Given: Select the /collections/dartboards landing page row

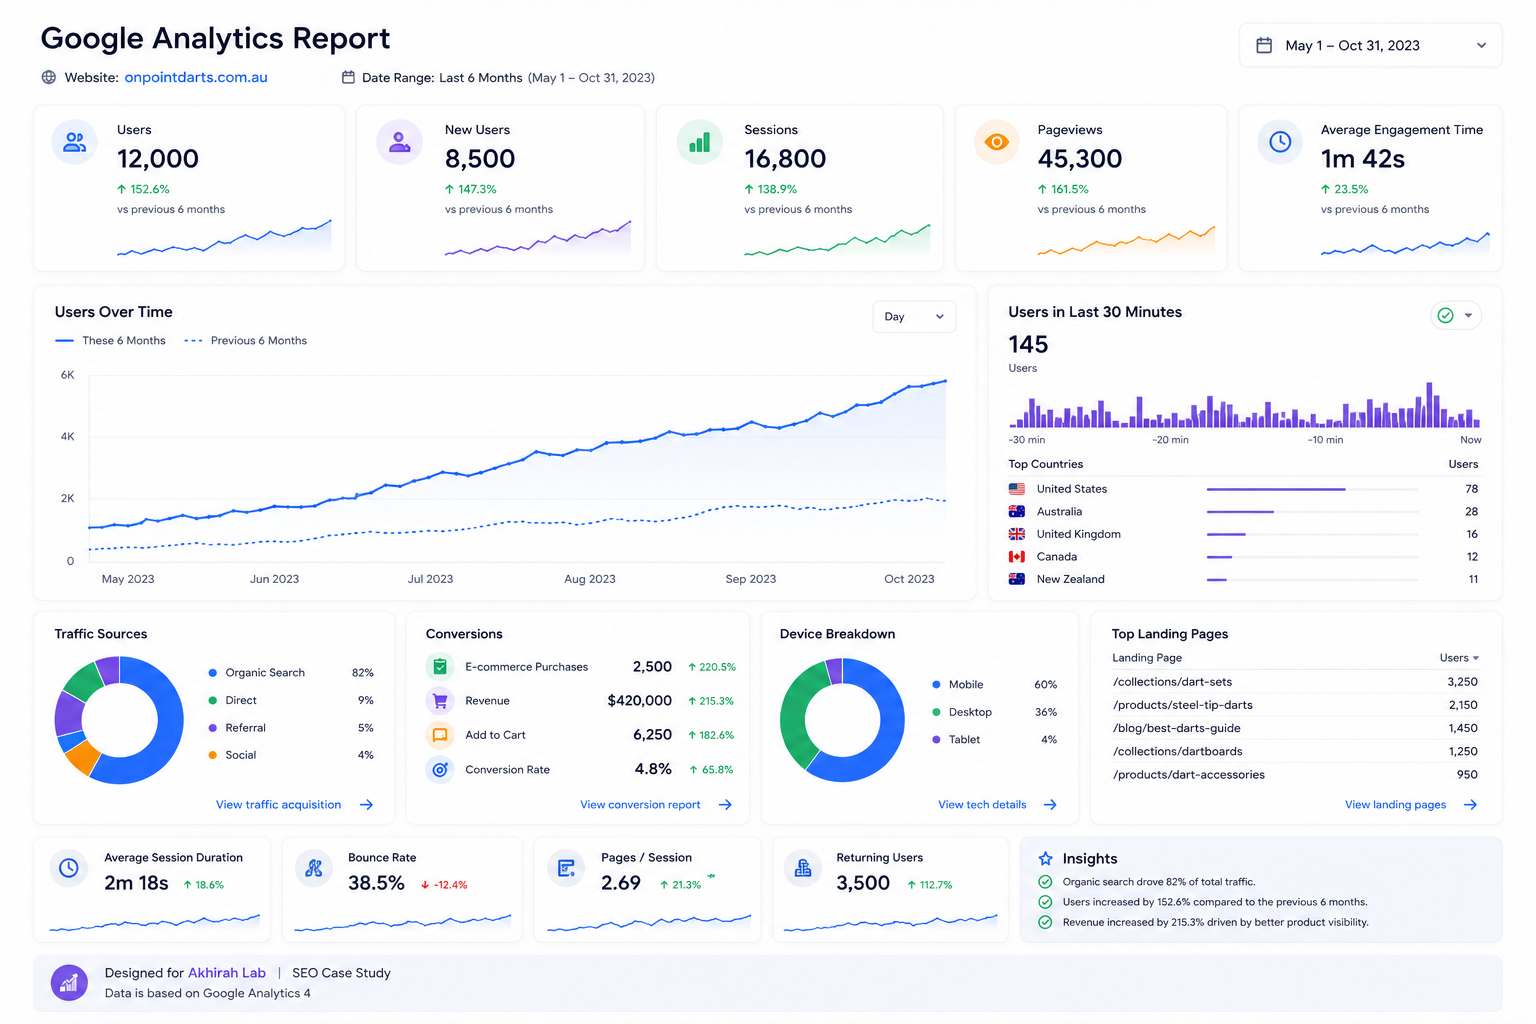Looking at the screenshot, I should click(1295, 751).
